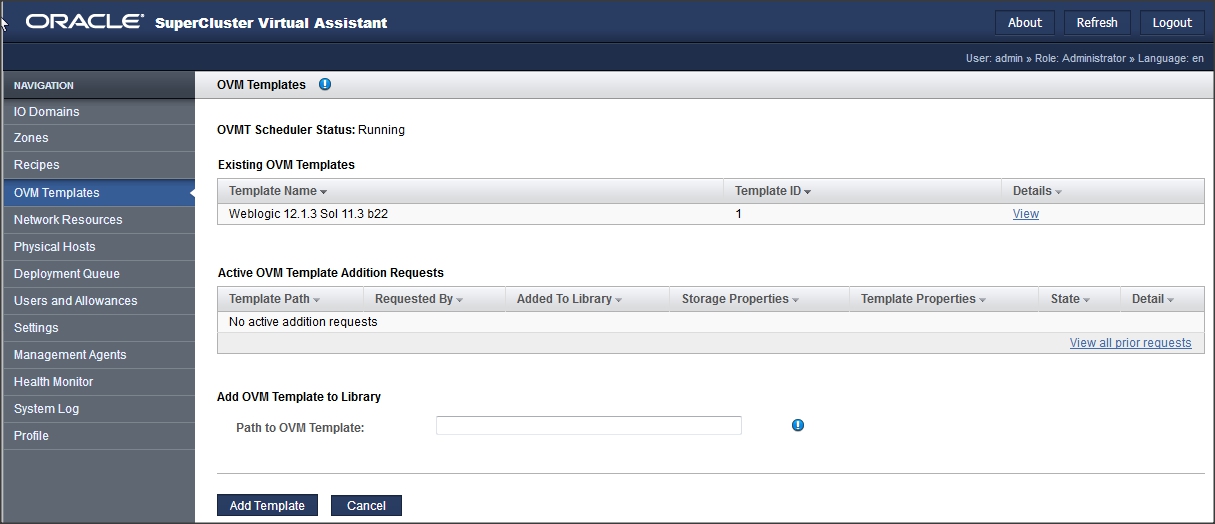This screenshot has width=1215, height=524.
Task: Click the Cancel button
Action: [x=366, y=506]
